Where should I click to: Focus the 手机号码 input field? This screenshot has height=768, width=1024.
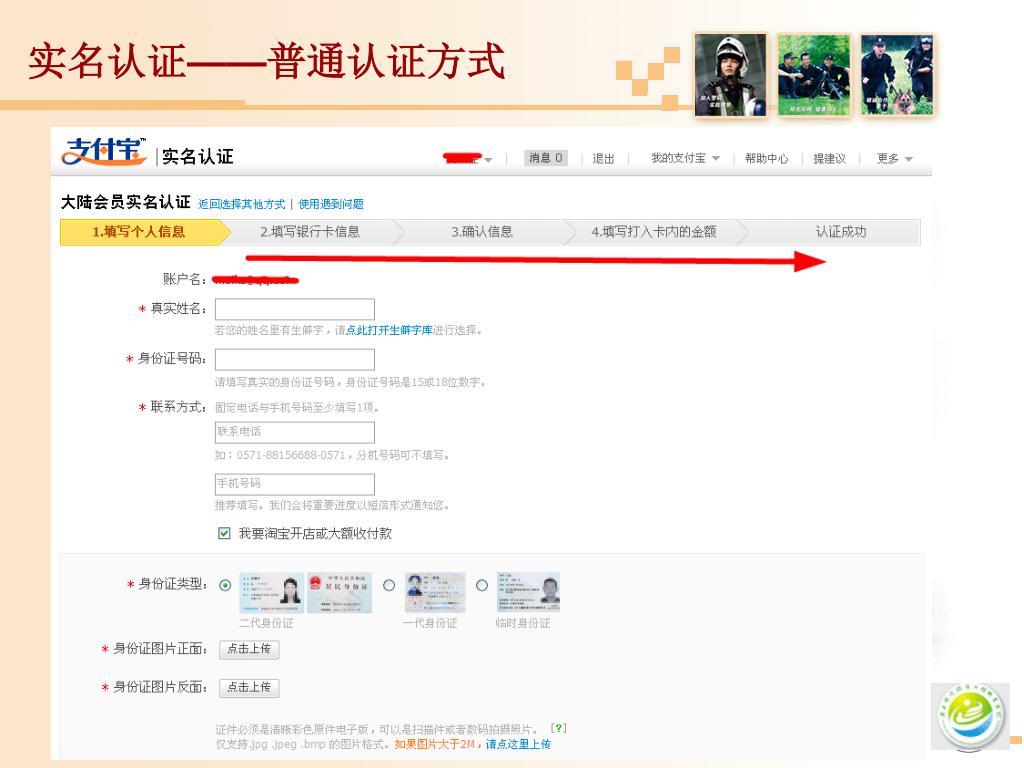[x=295, y=484]
